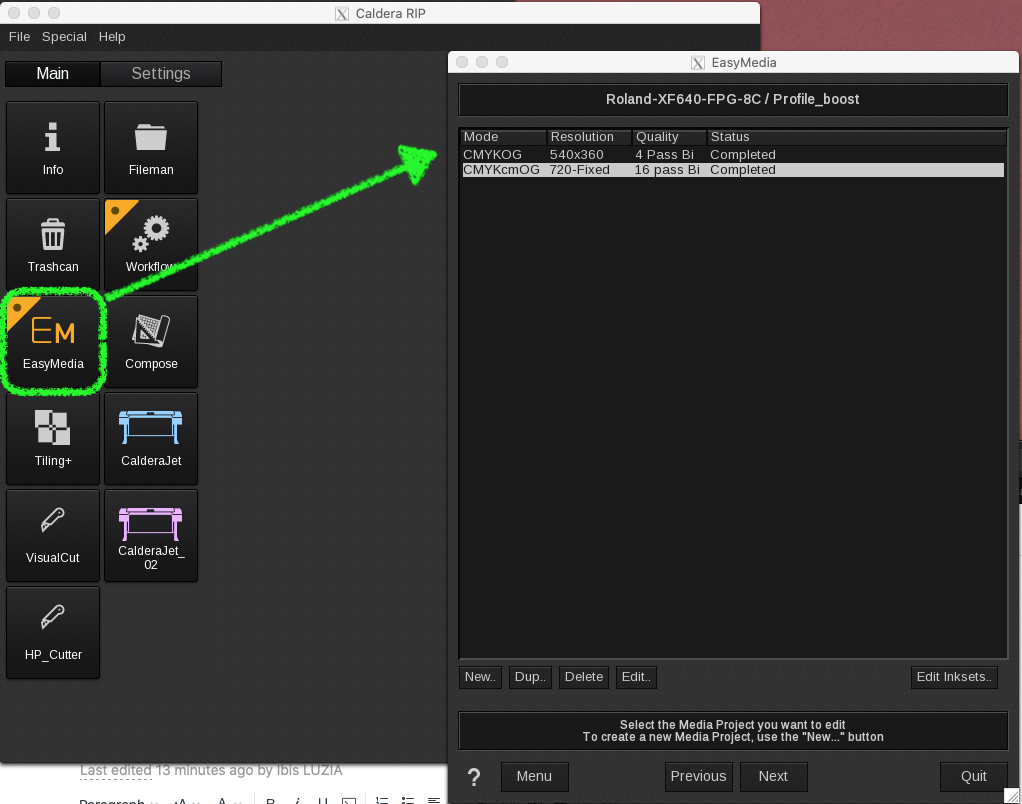Image resolution: width=1022 pixels, height=804 pixels.
Task: Switch to the Settings tab
Action: coord(161,73)
